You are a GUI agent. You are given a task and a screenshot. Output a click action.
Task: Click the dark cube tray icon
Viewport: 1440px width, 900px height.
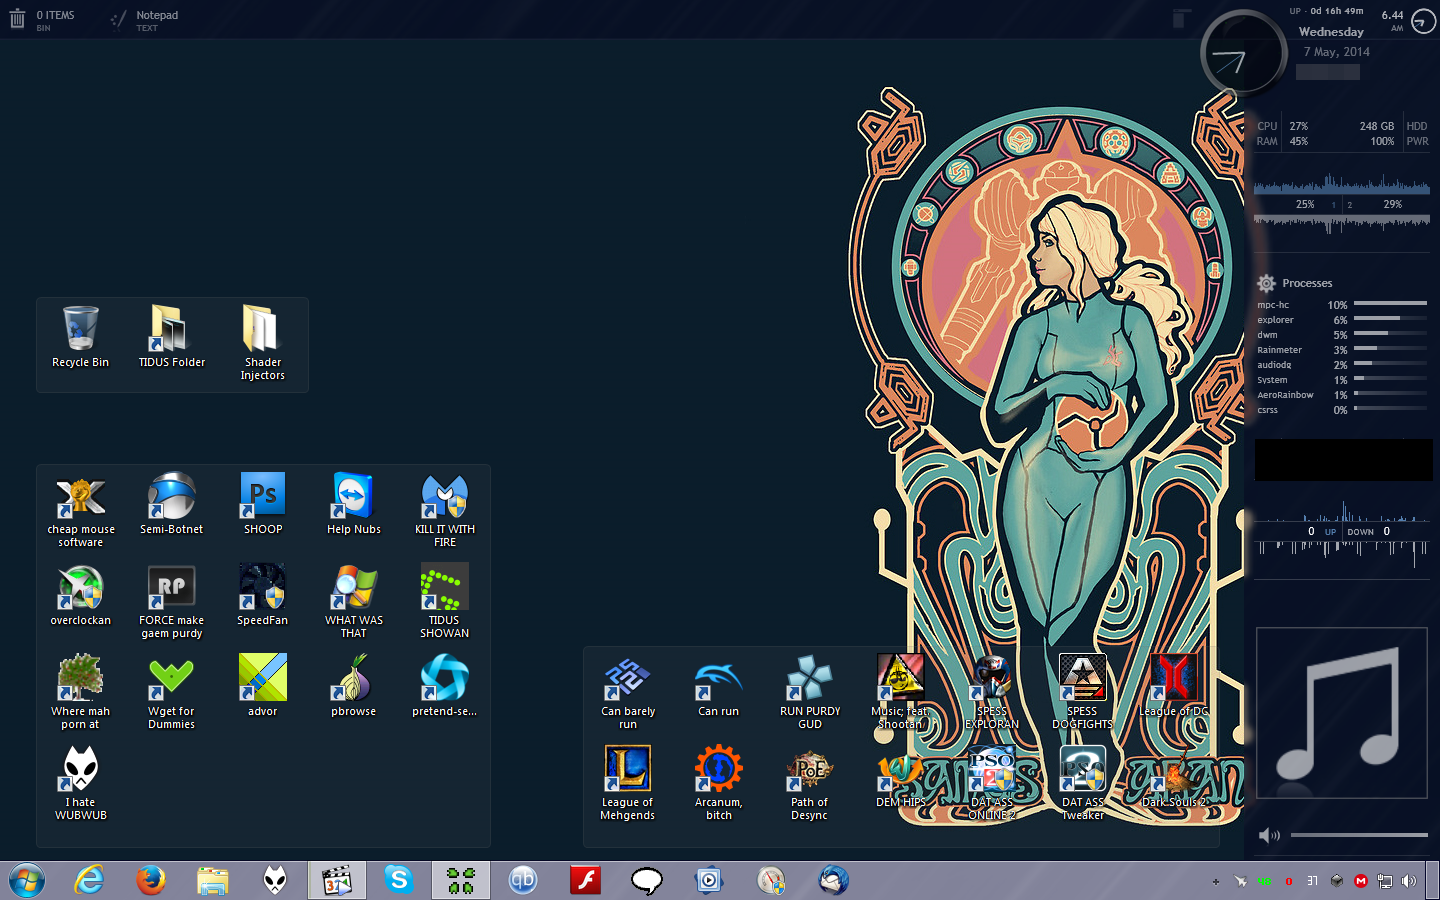click(x=1337, y=881)
